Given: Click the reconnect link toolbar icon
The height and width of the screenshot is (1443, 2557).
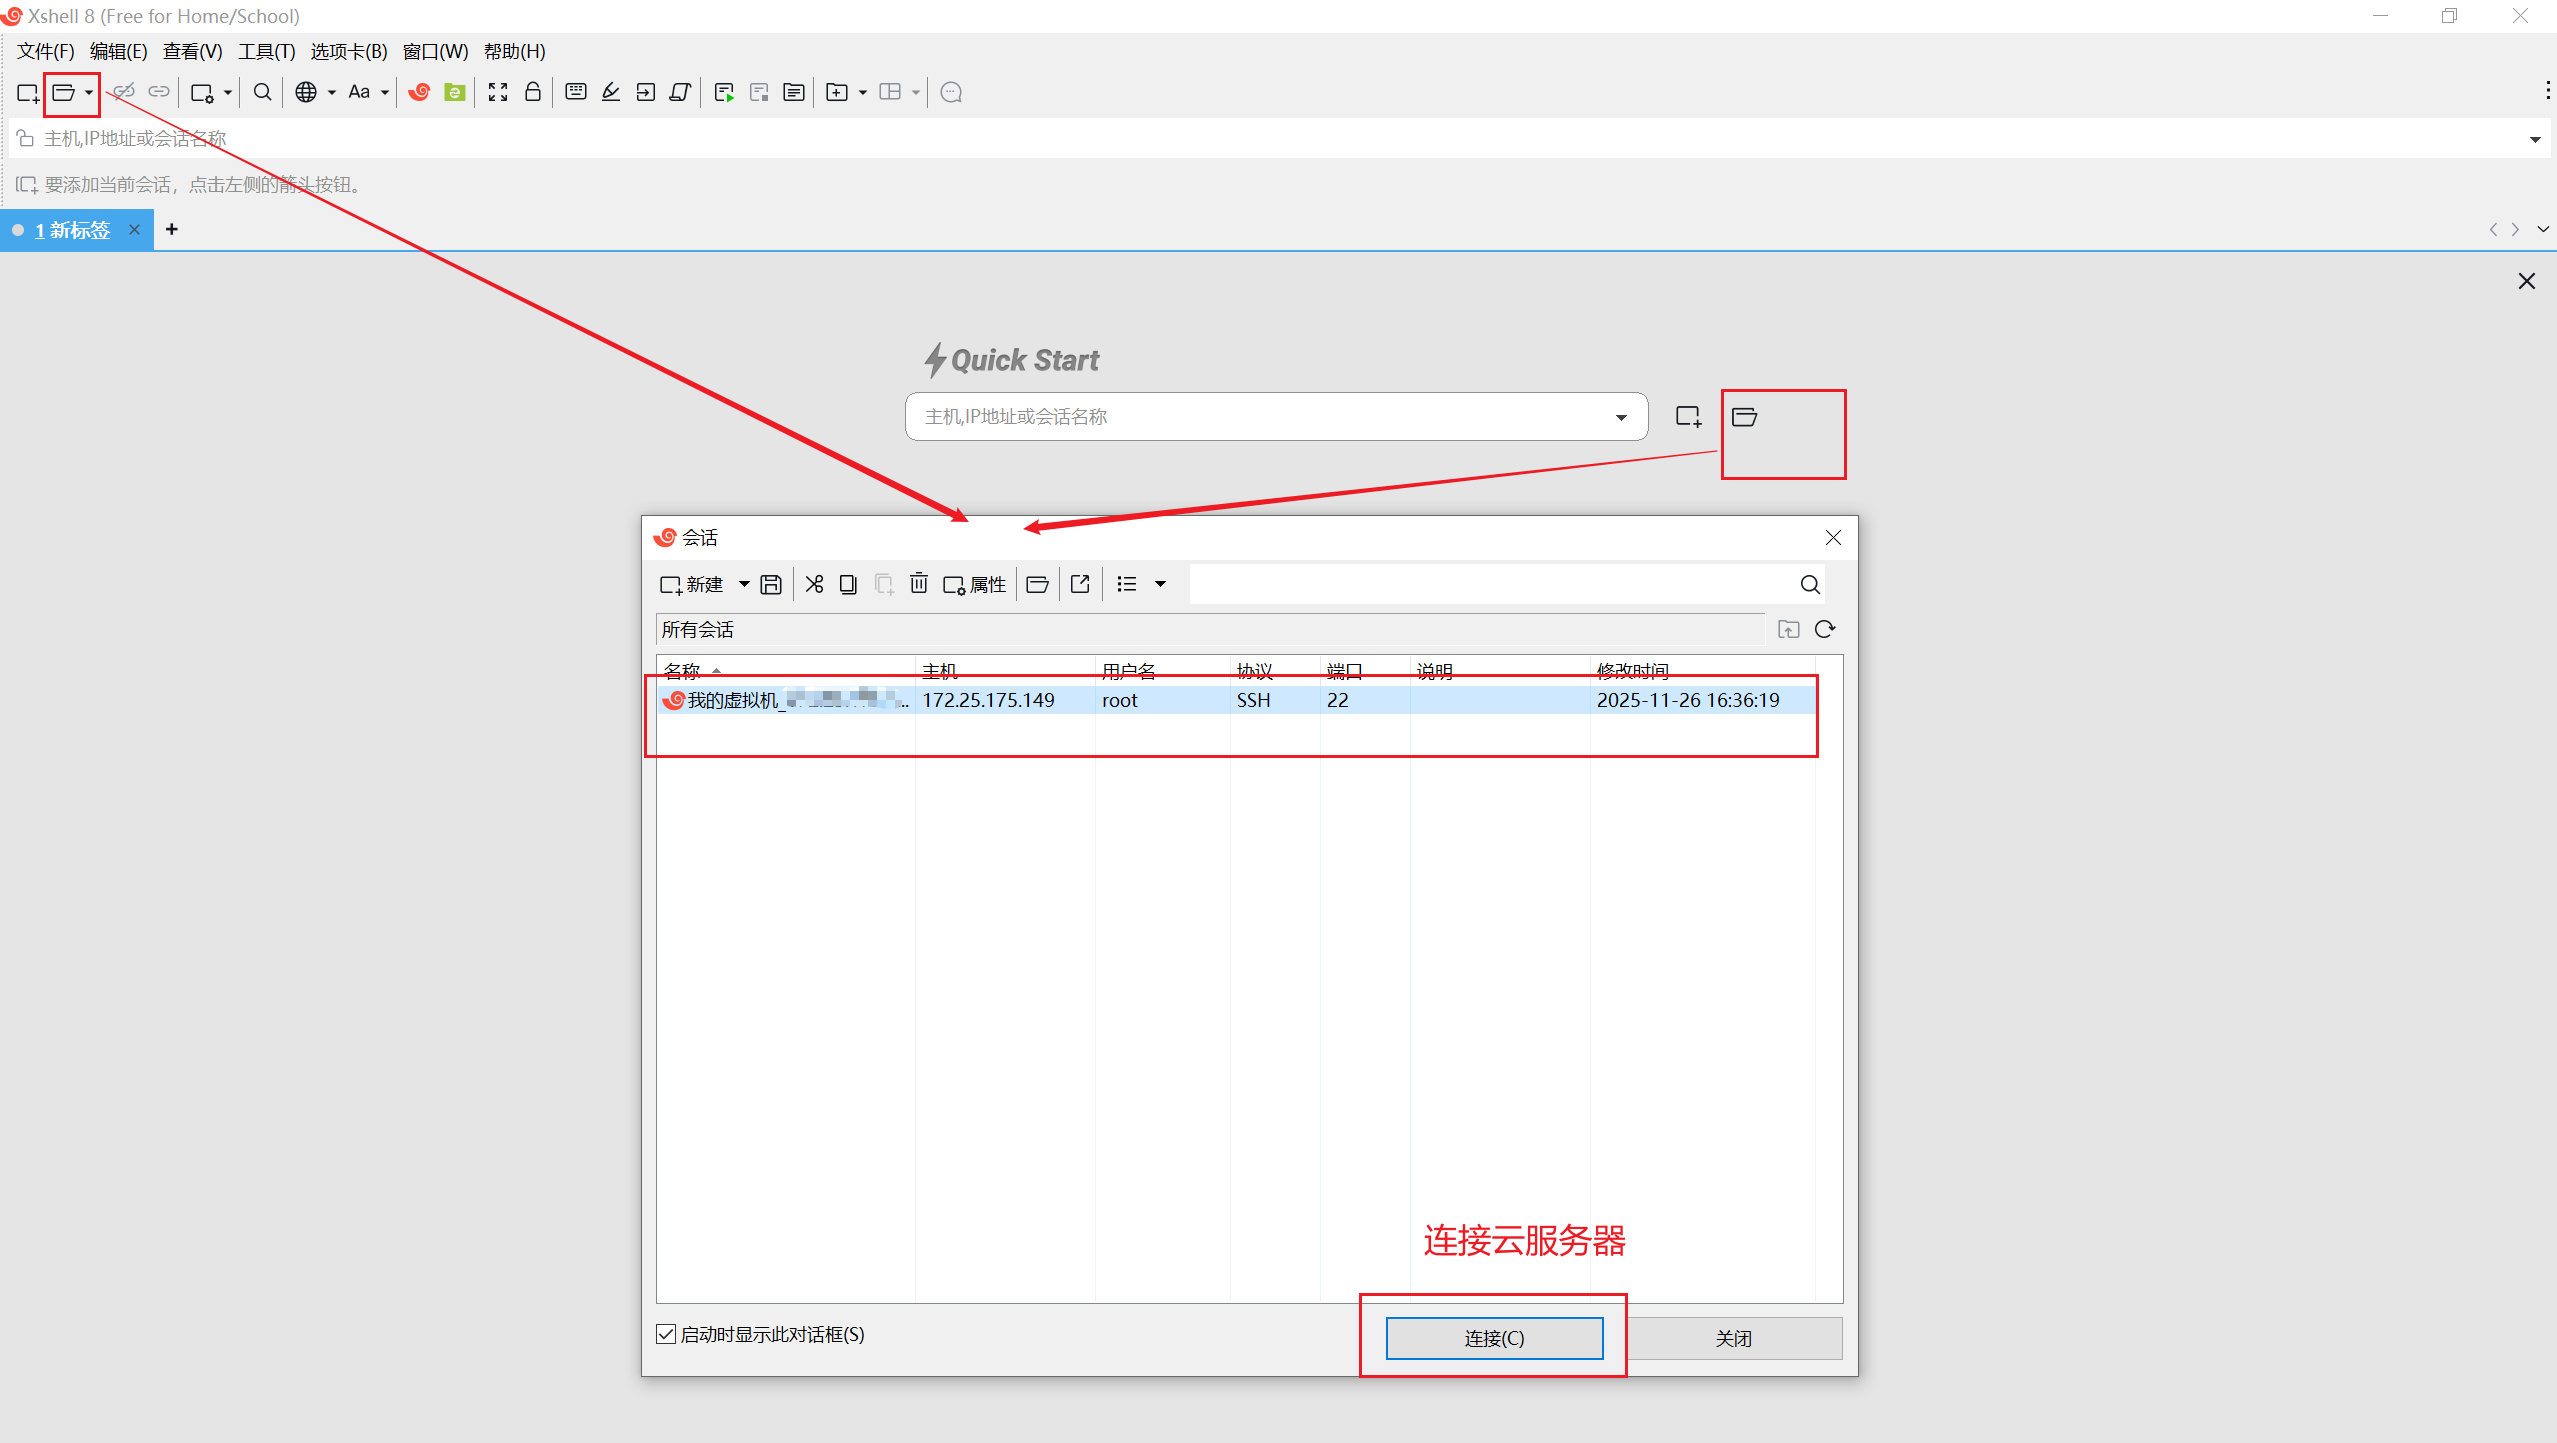Looking at the screenshot, I should tap(159, 92).
